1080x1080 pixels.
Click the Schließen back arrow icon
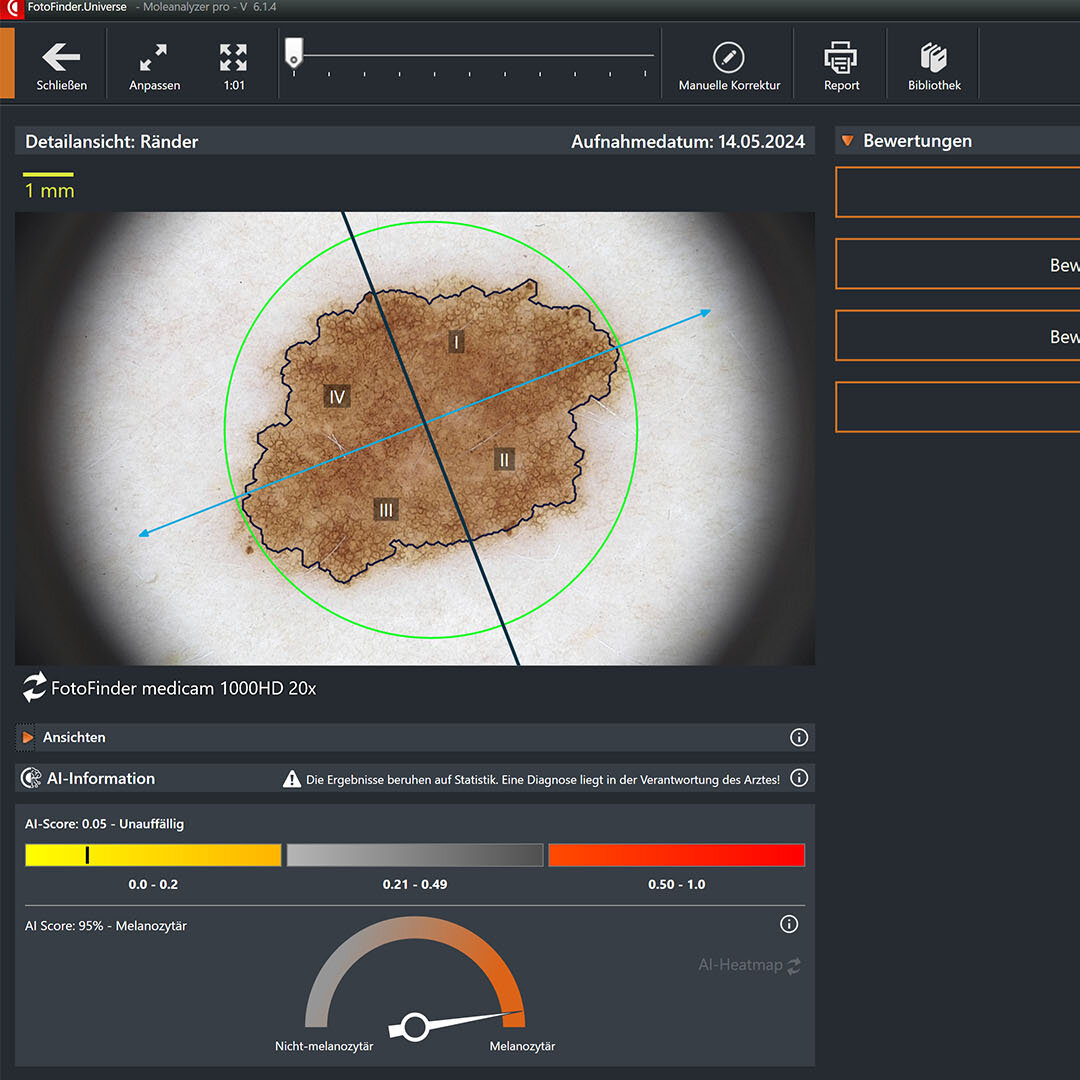coord(61,58)
